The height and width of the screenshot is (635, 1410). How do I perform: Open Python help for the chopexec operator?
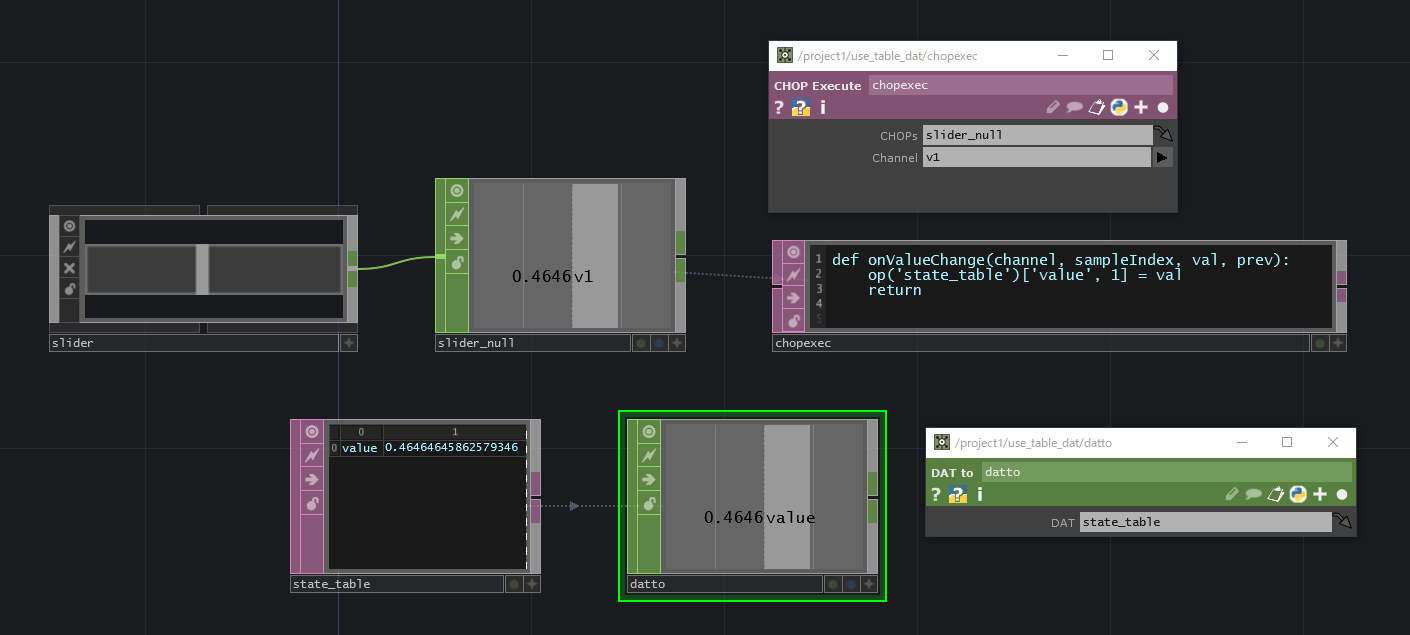pyautogui.click(x=800, y=107)
